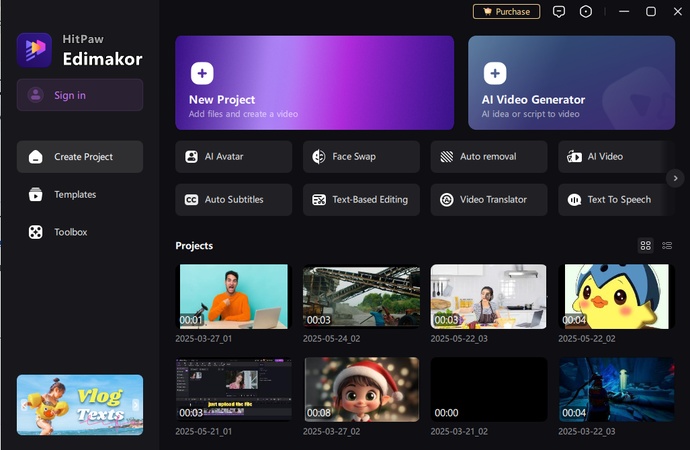Open Text-Based Editing tool

point(361,200)
